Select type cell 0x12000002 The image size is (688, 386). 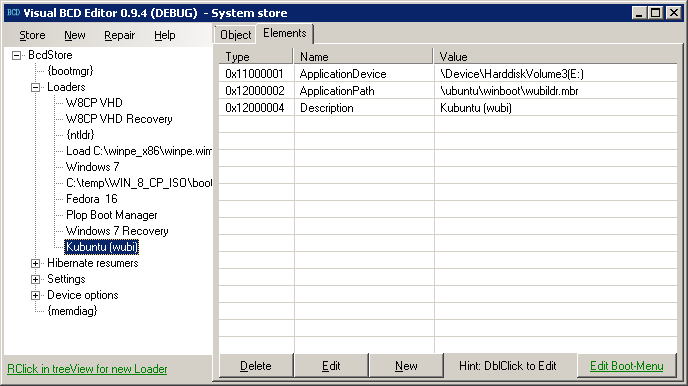tap(256, 91)
